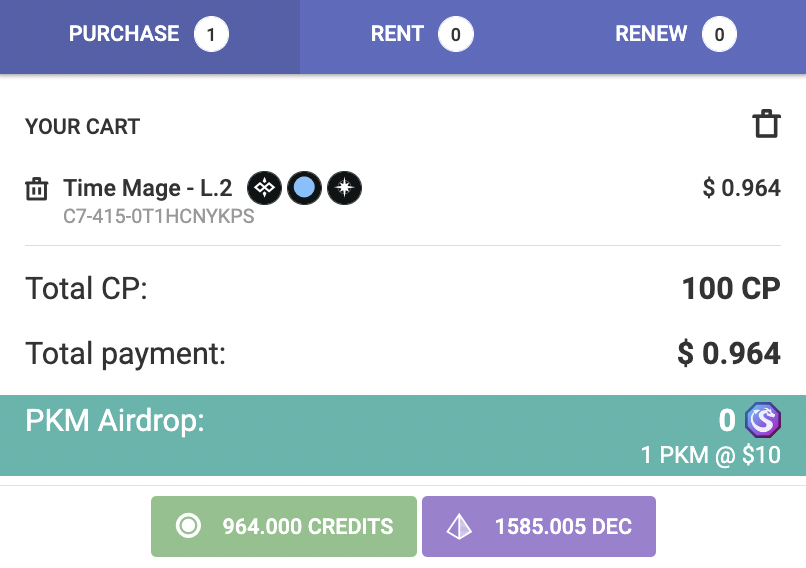Click the circle icon on the Credits button

[188, 526]
